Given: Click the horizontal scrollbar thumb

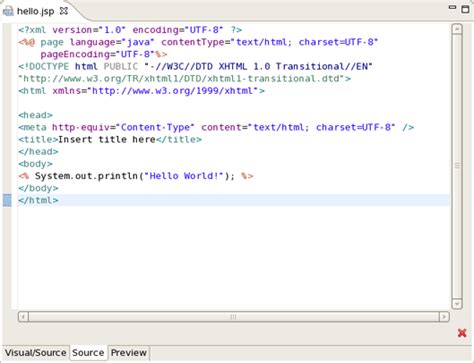Looking at the screenshot, I should point(234,317).
